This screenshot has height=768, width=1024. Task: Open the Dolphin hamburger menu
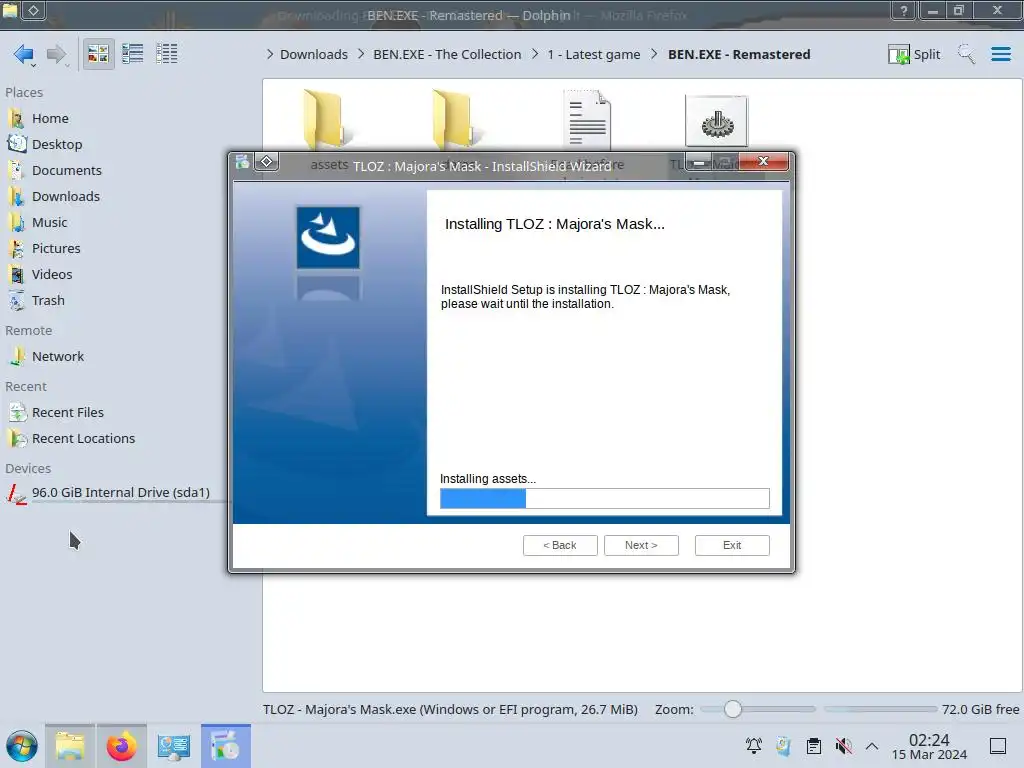point(1000,54)
